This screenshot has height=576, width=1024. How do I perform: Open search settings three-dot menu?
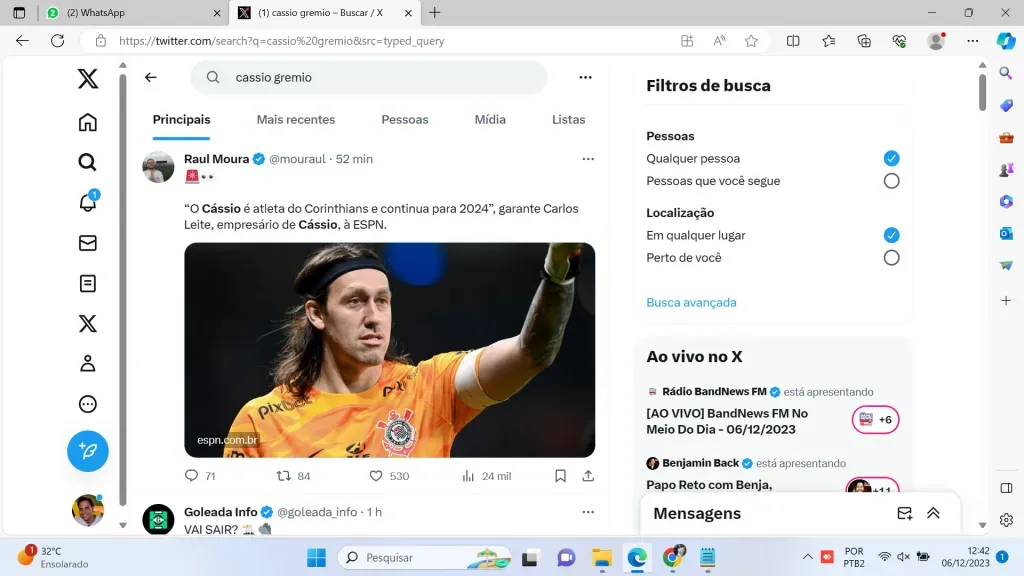point(586,77)
